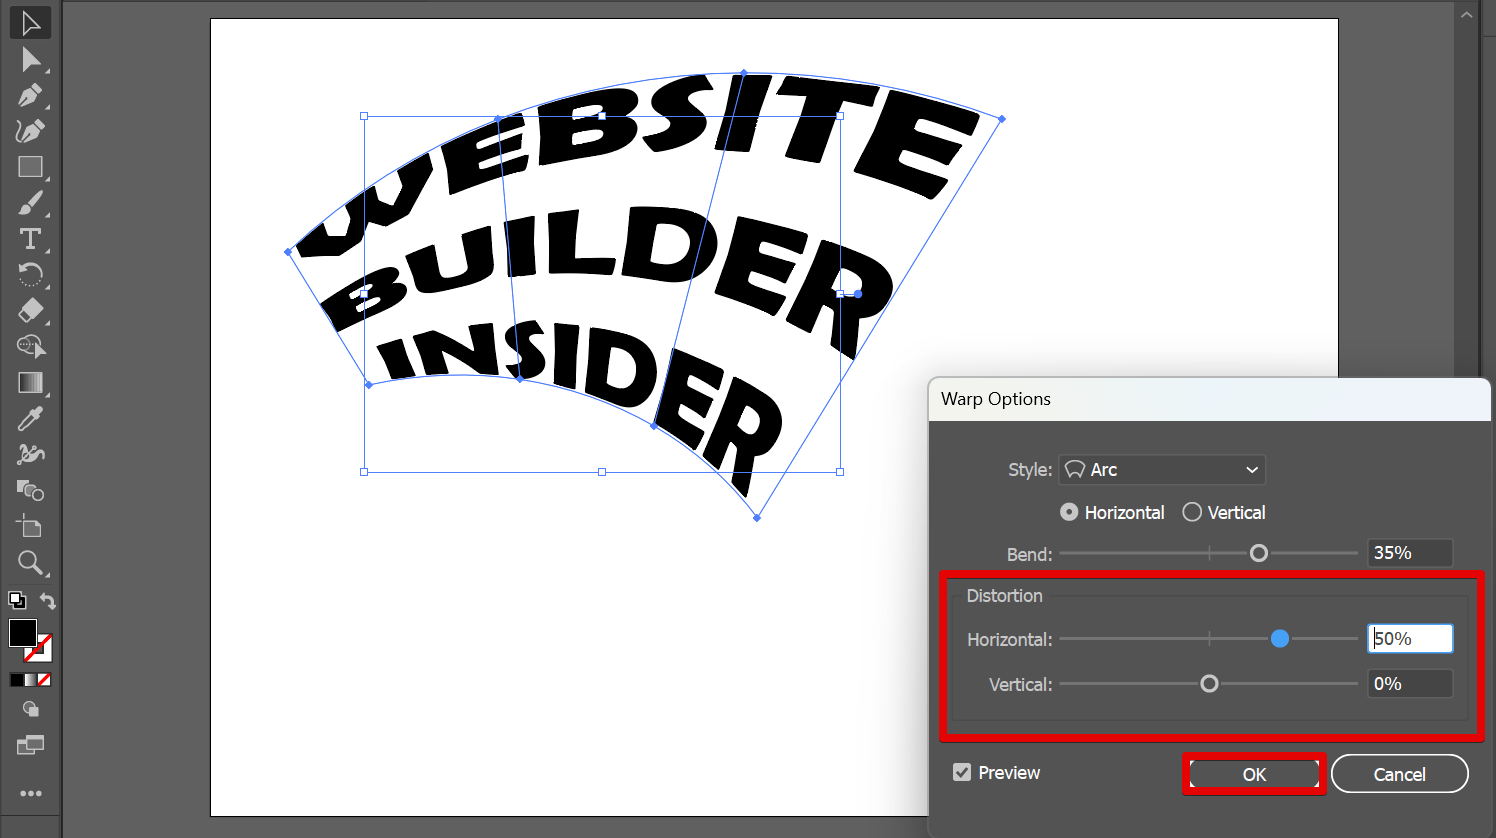1496x838 pixels.
Task: Click the Vertical distortion percentage field
Action: tap(1410, 684)
